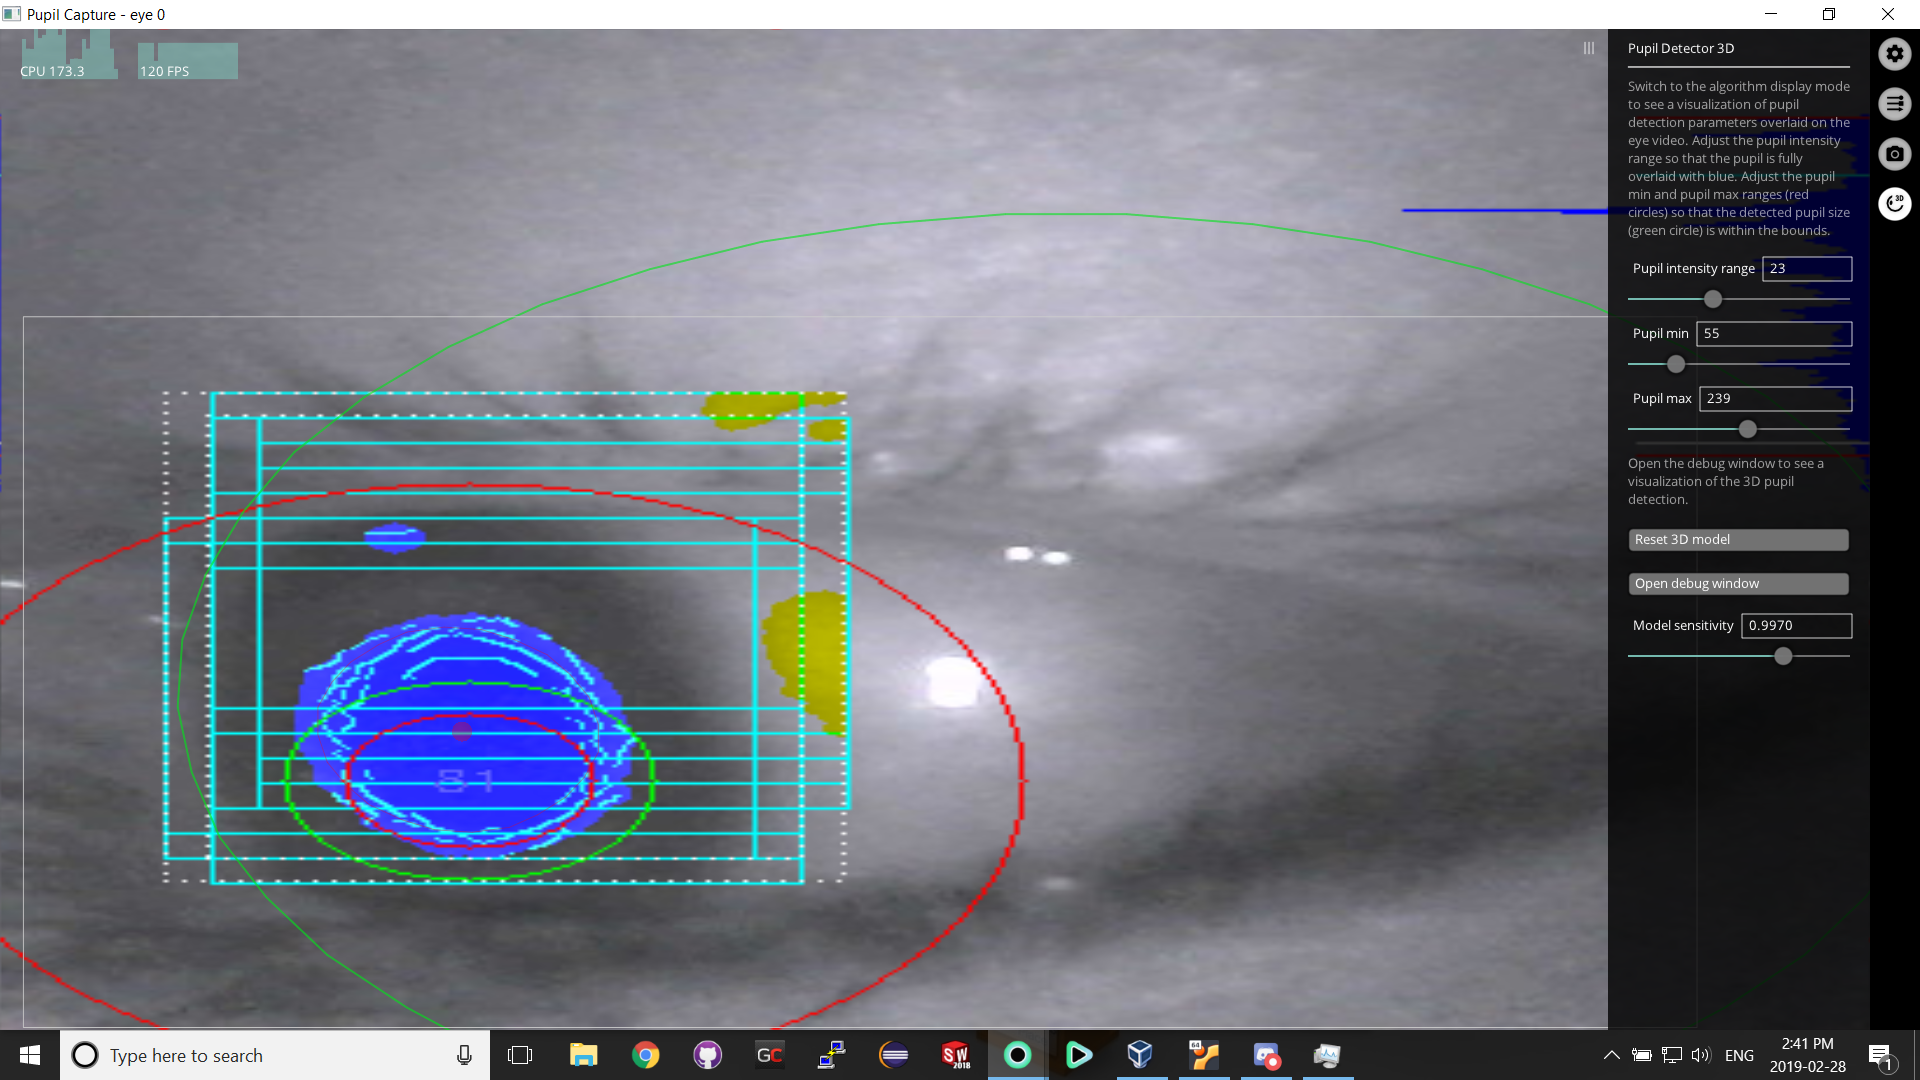Open the Action Center notifications icon
Viewport: 1920px width, 1080px height.
1880,1055
